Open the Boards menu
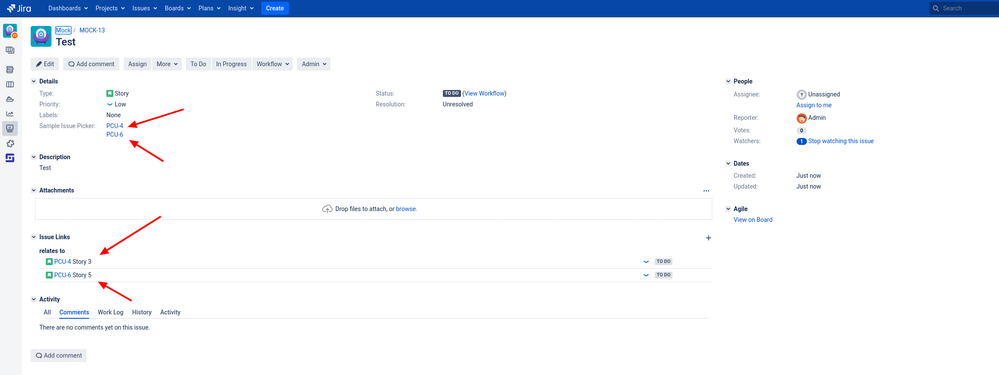 click(178, 8)
